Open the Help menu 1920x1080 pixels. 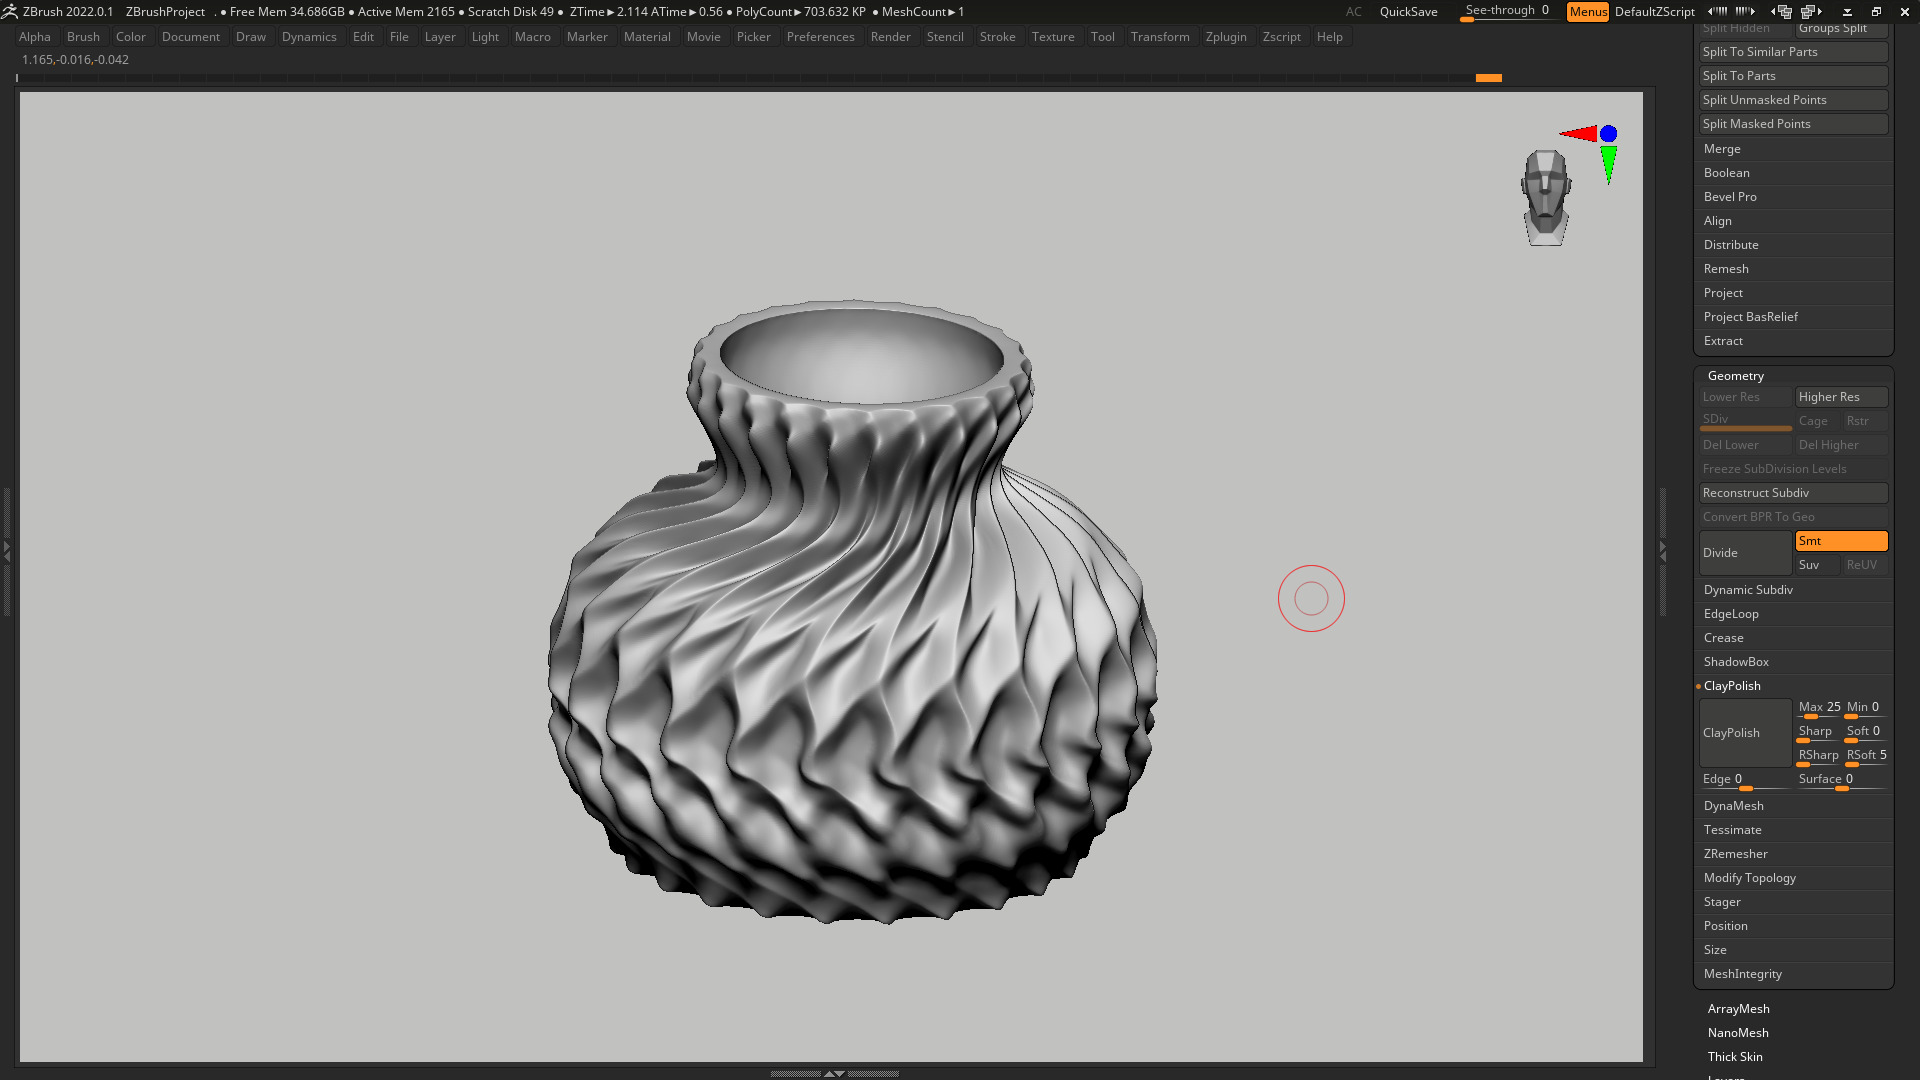1329,37
